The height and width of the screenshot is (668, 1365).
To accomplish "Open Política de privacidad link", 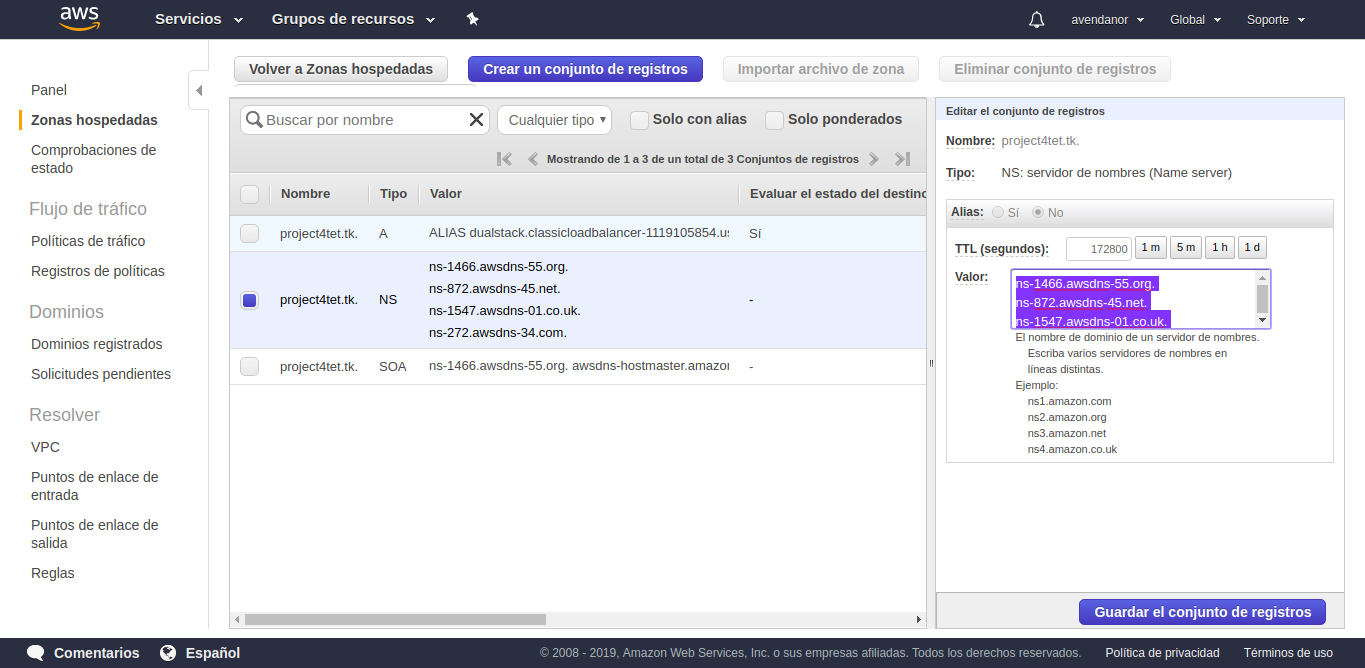I will [x=1162, y=653].
